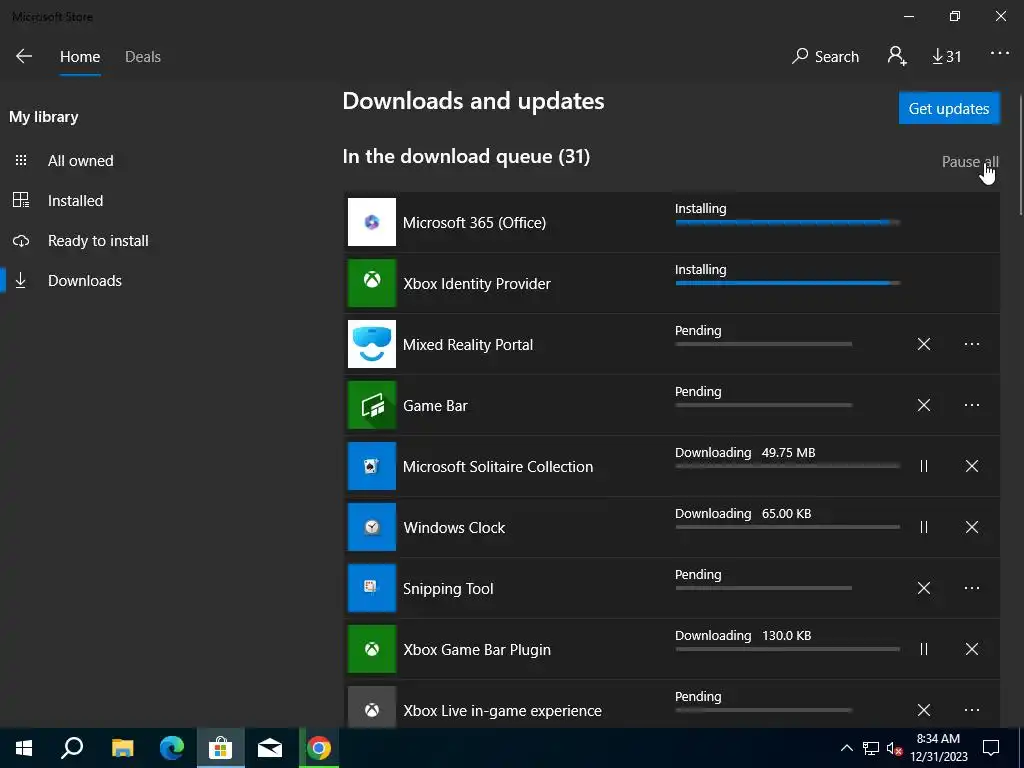Click Pause all link
The image size is (1024, 768).
coord(970,161)
